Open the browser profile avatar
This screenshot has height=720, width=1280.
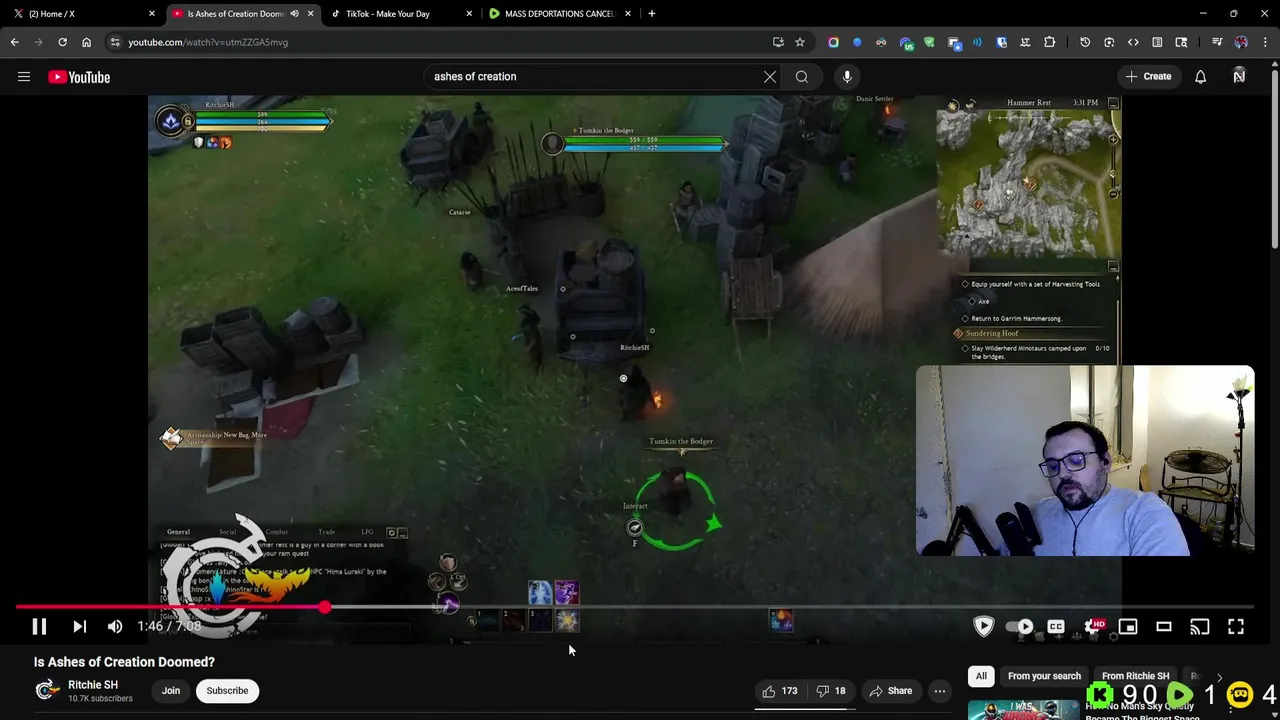point(1241,42)
